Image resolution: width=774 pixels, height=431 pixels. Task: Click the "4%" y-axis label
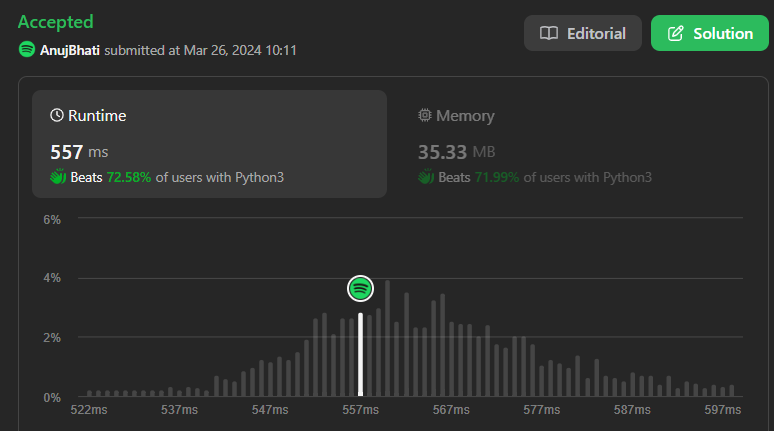[52, 278]
